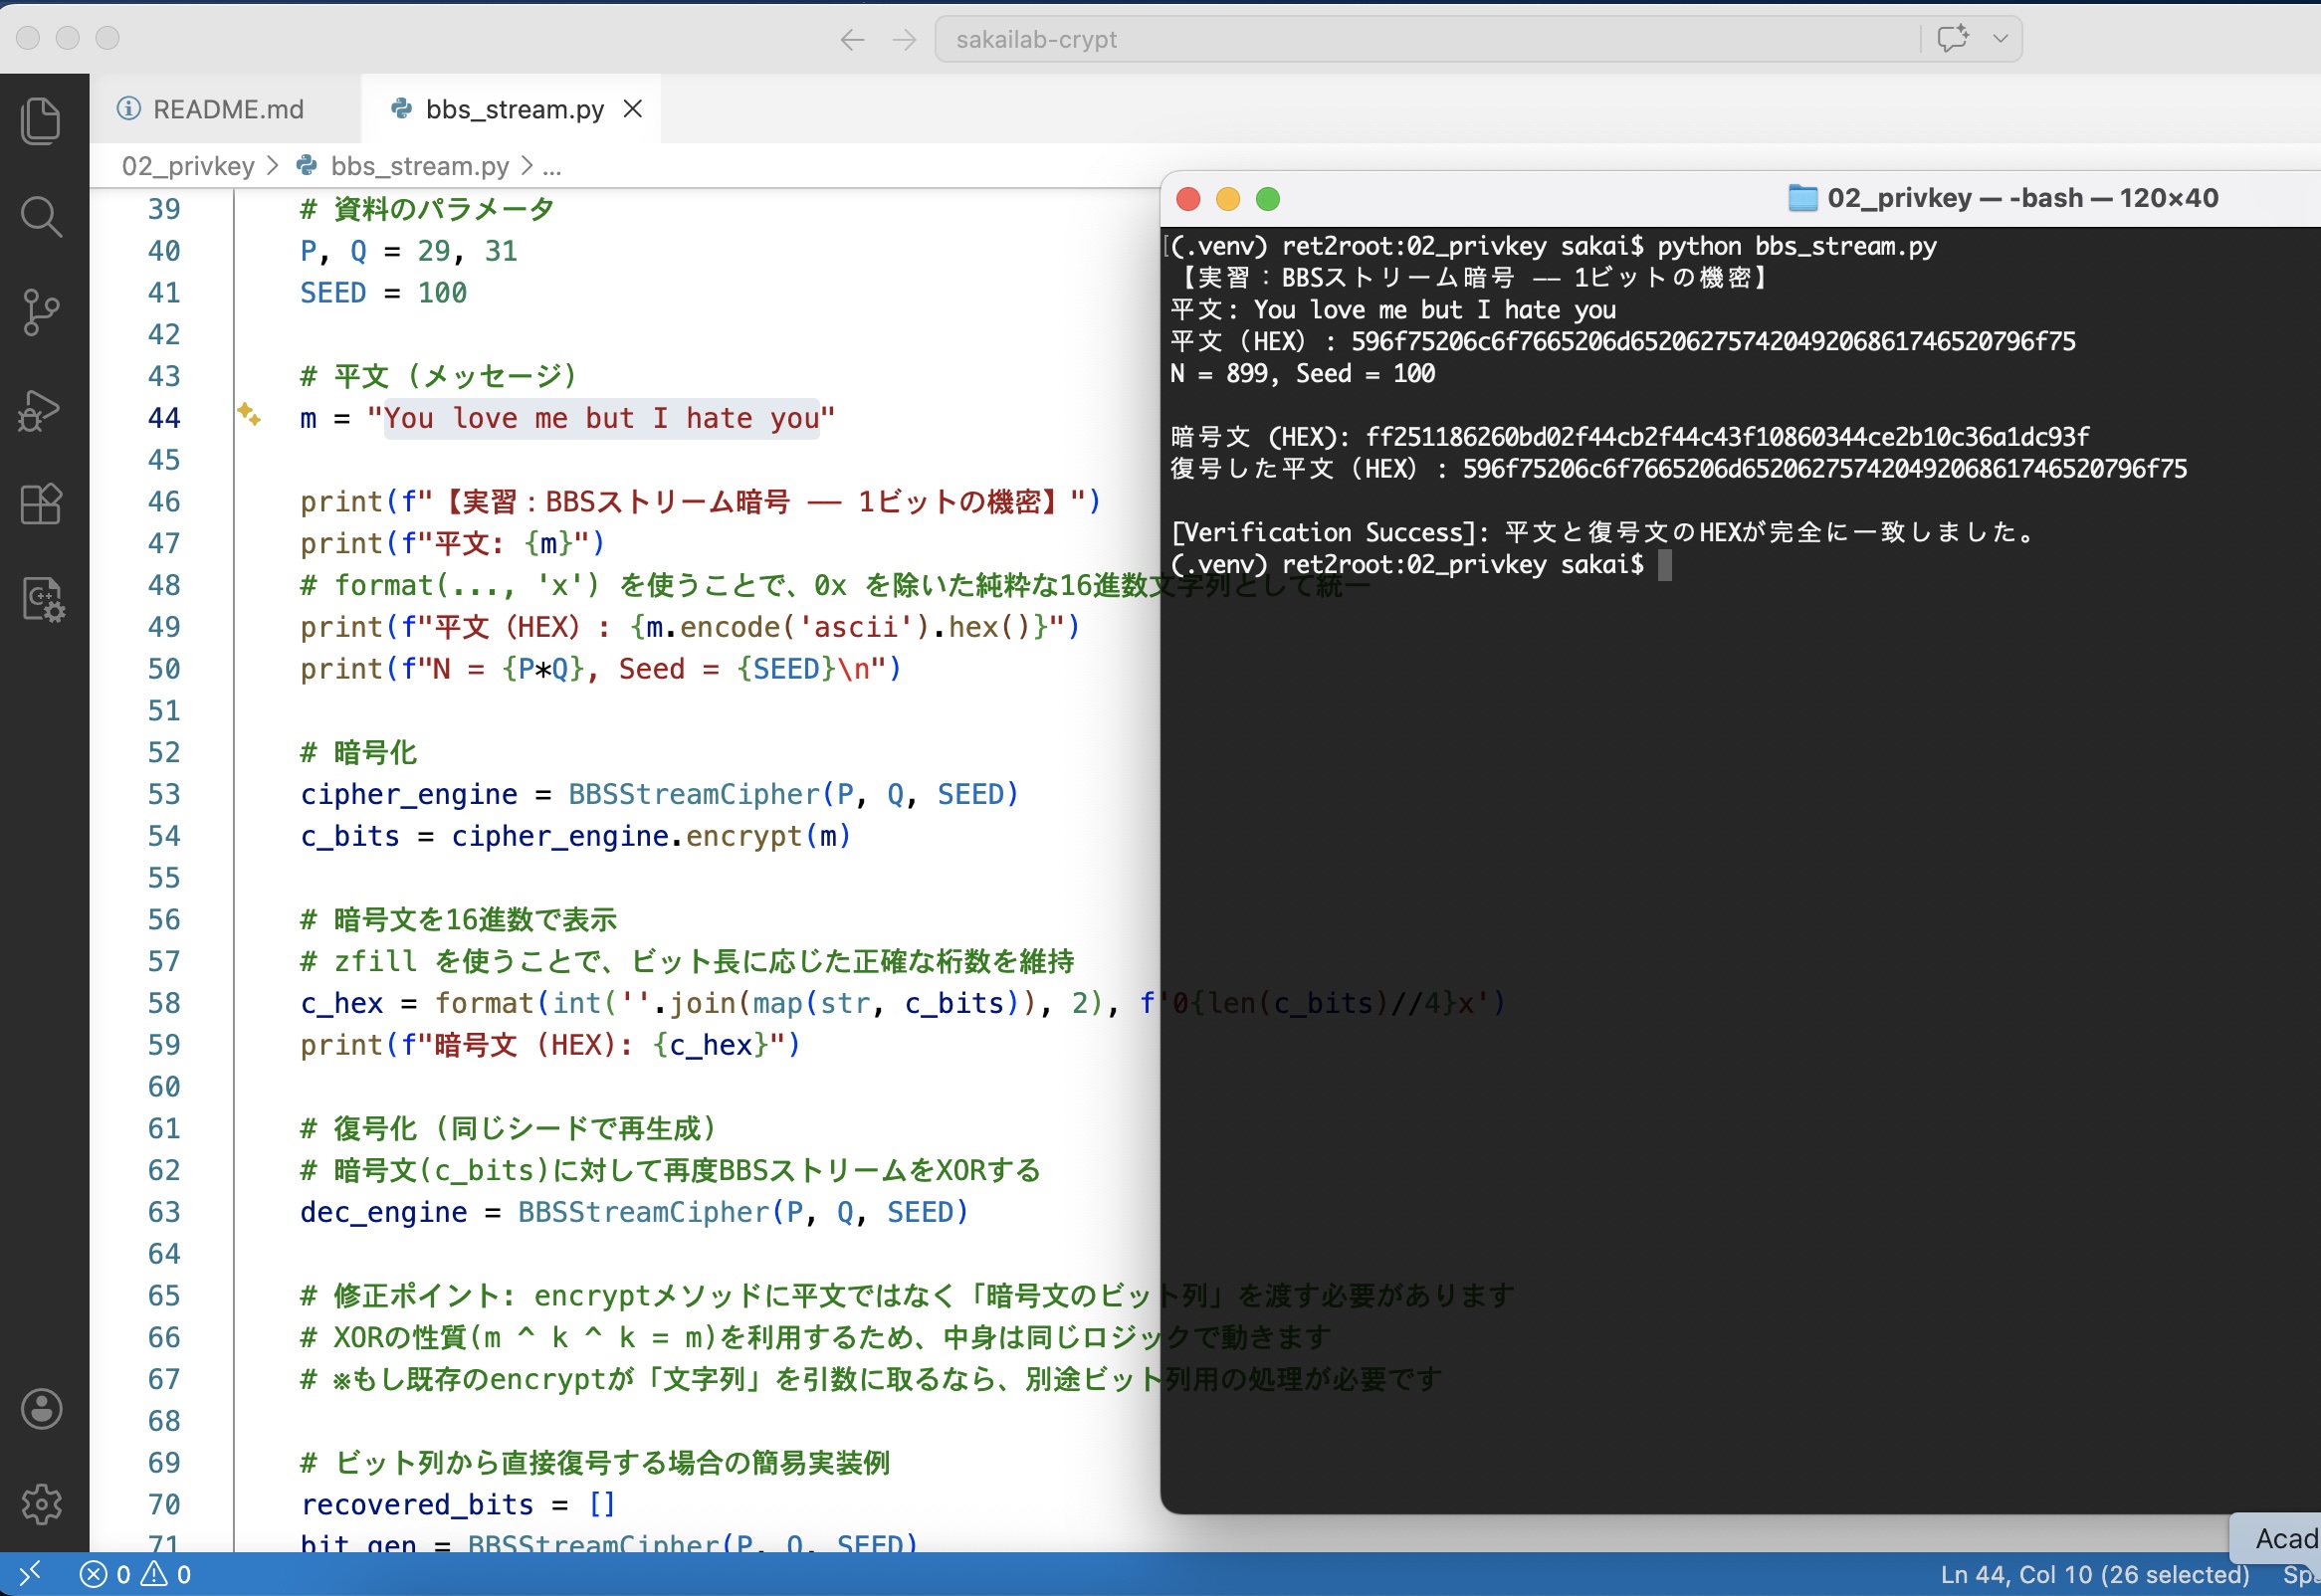
Task: Open the Extensions view
Action: 41,504
